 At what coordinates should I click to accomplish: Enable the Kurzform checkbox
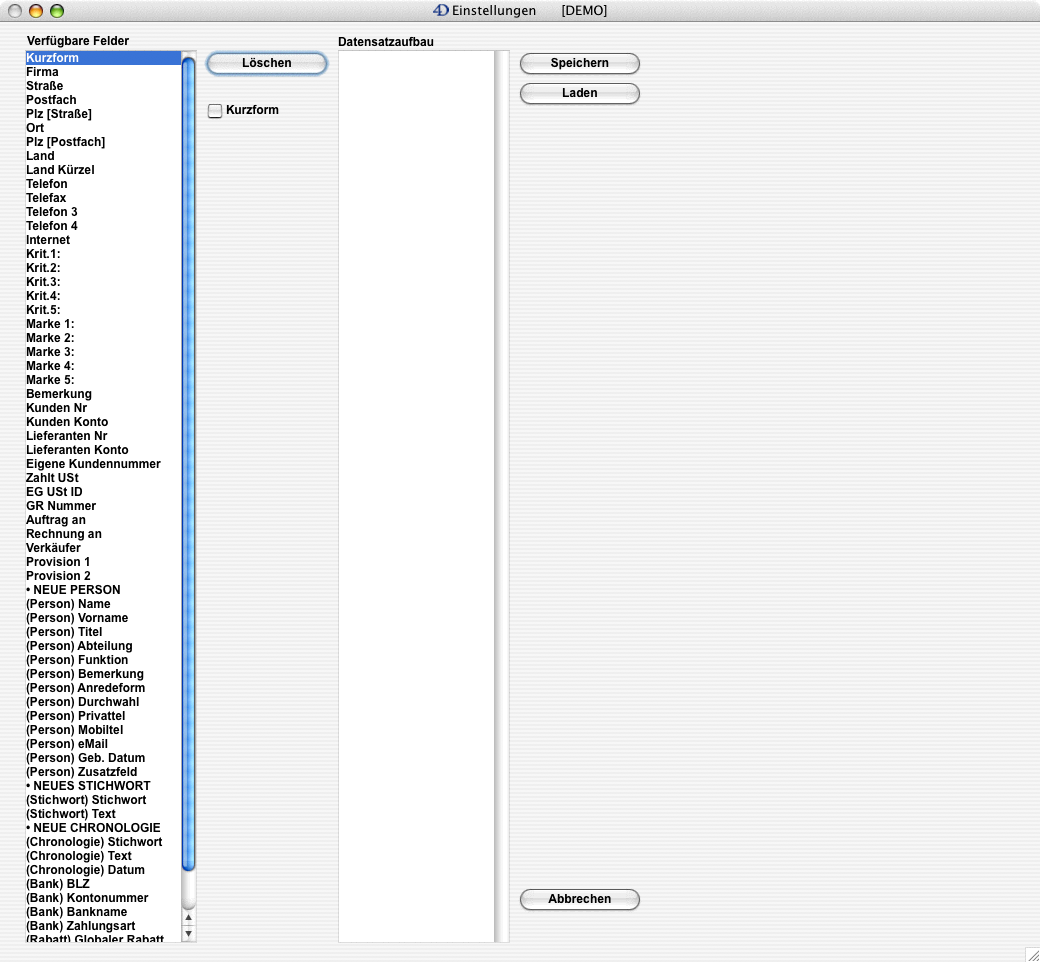pyautogui.click(x=215, y=111)
